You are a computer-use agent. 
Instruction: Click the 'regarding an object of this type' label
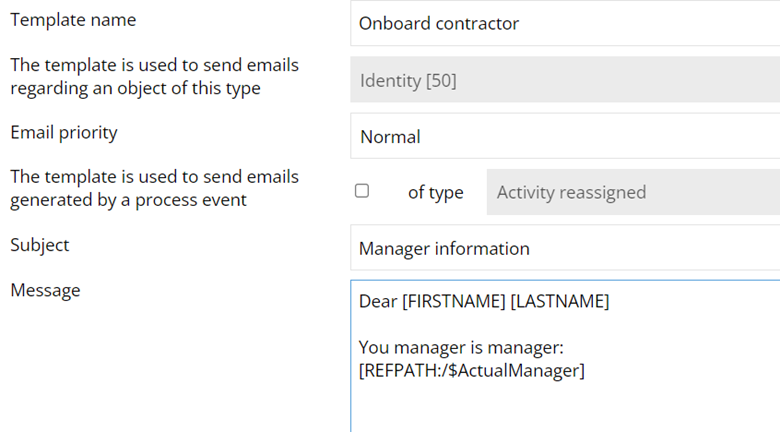point(135,88)
